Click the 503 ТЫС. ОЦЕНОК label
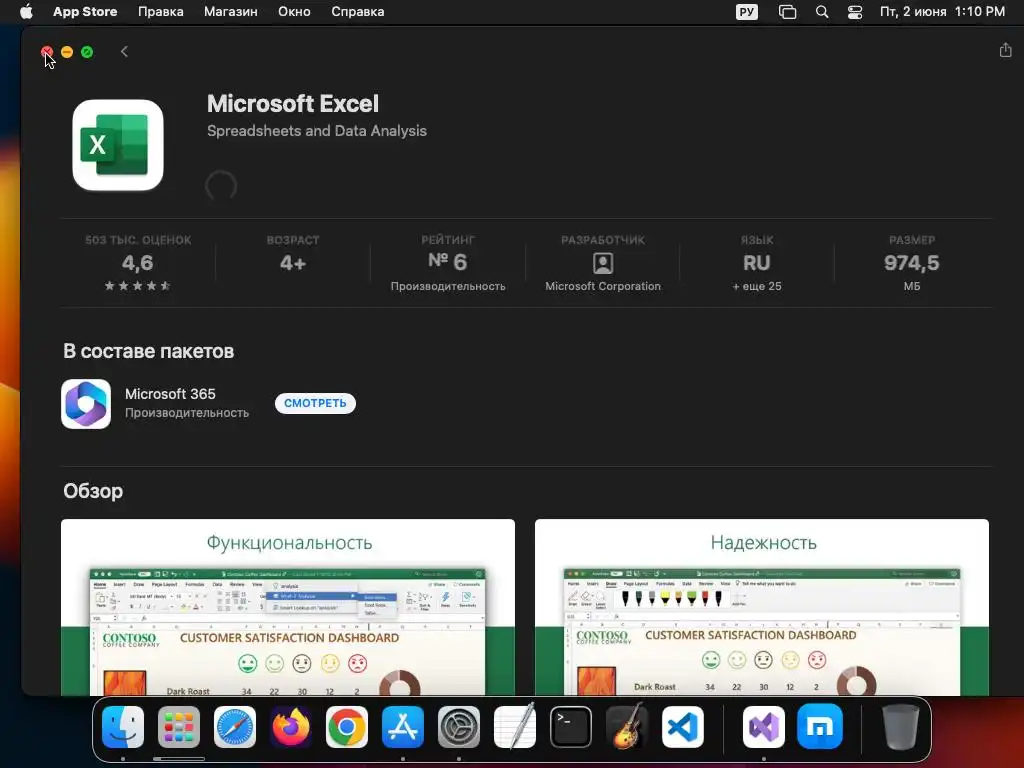1024x768 pixels. (138, 240)
